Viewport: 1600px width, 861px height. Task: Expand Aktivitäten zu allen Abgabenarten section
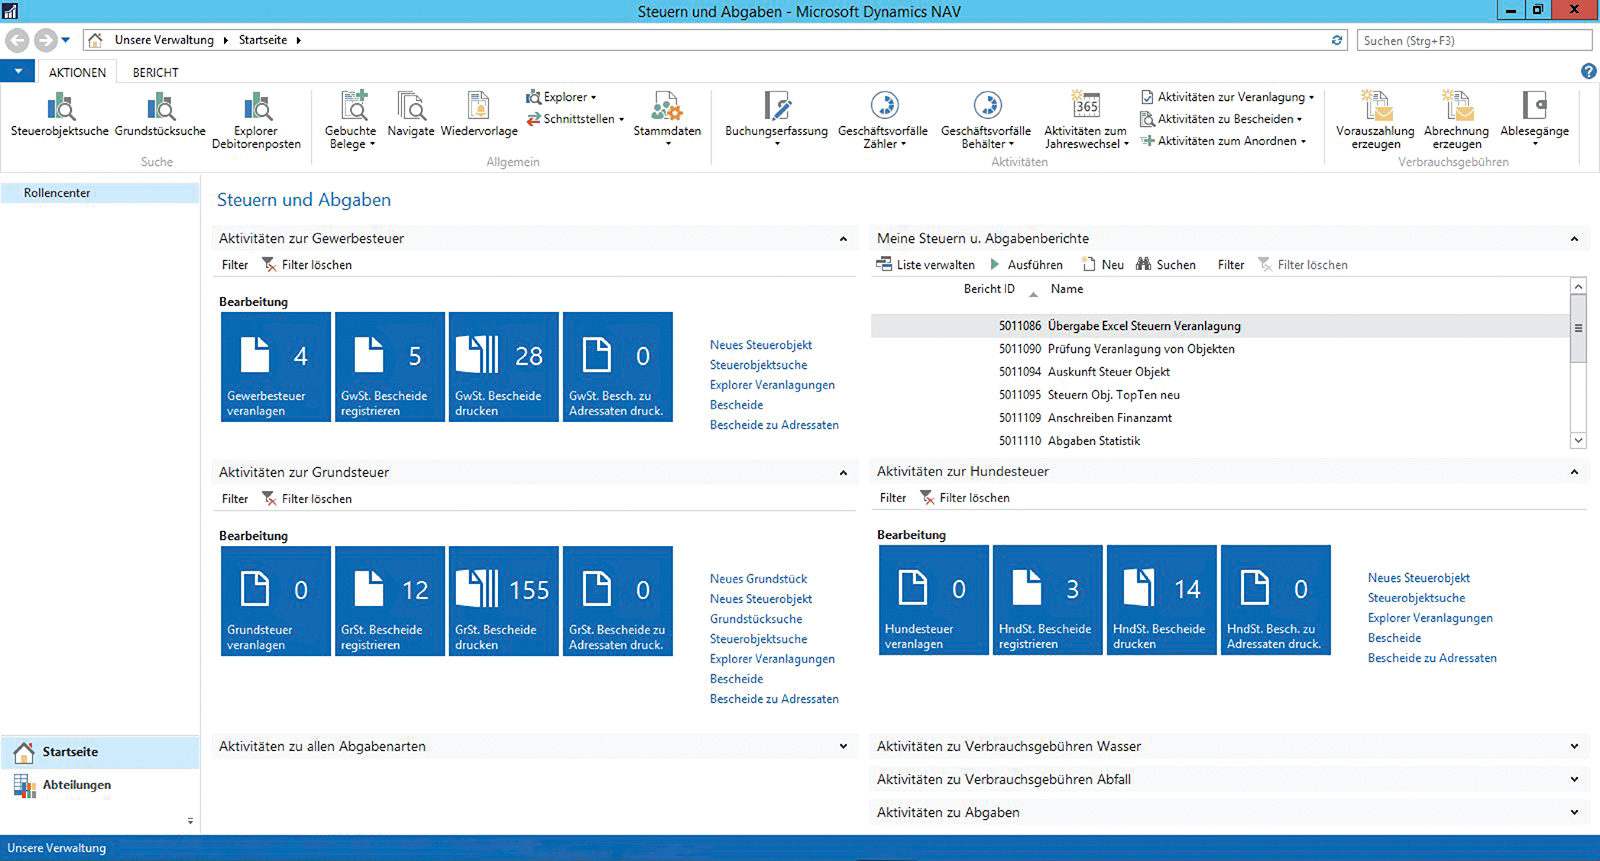(843, 747)
